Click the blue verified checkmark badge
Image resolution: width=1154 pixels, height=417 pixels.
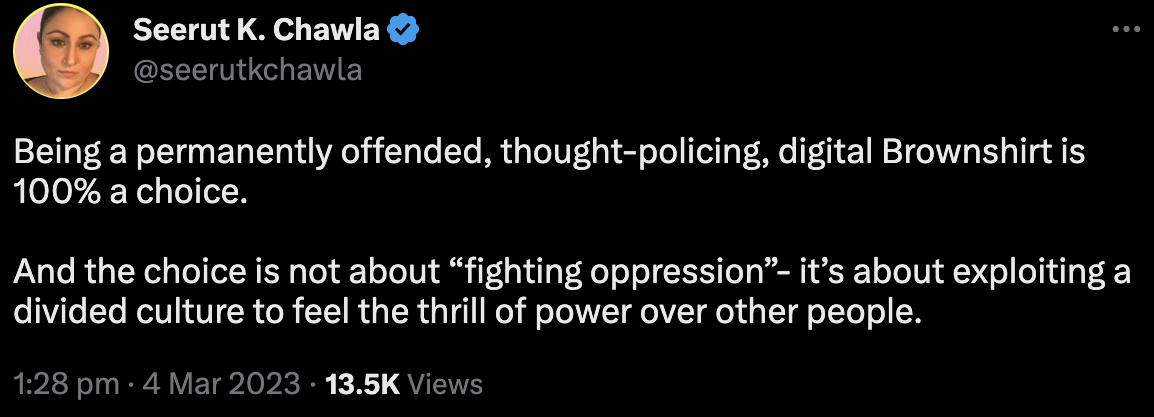(403, 32)
